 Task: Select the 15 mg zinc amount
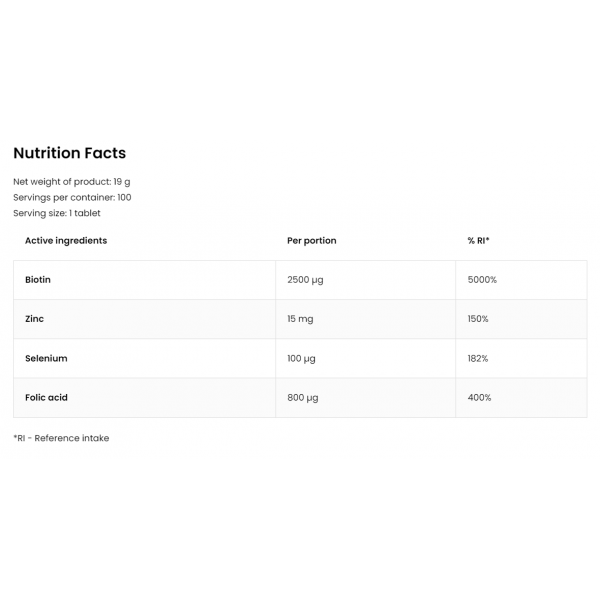click(x=300, y=319)
